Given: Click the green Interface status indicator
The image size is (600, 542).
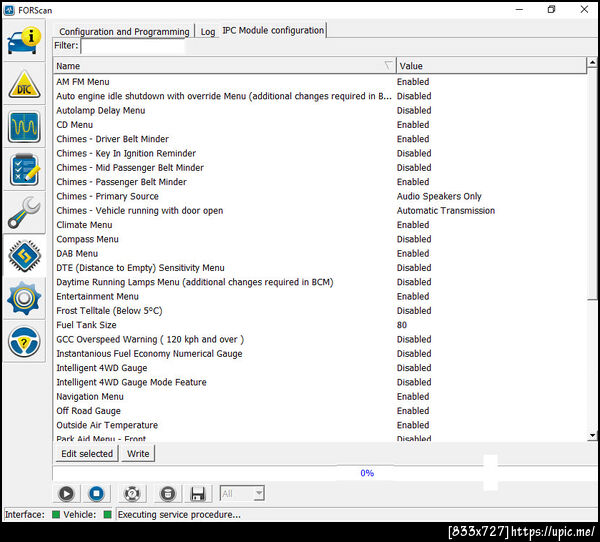Looking at the screenshot, I should tap(56, 514).
